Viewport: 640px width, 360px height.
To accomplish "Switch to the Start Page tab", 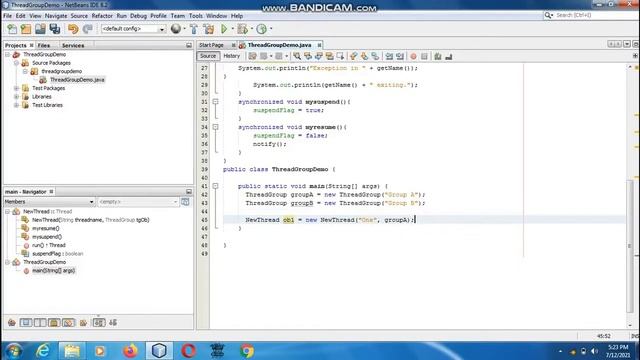I will pos(211,45).
